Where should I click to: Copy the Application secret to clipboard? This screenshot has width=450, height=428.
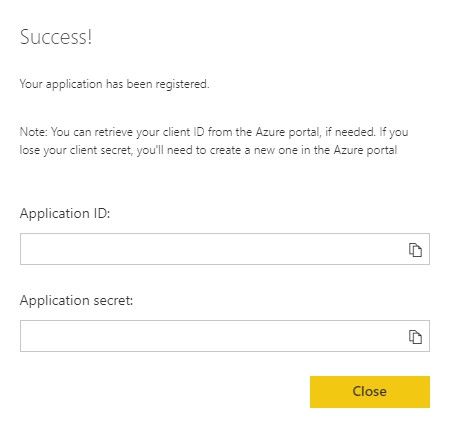click(x=415, y=337)
